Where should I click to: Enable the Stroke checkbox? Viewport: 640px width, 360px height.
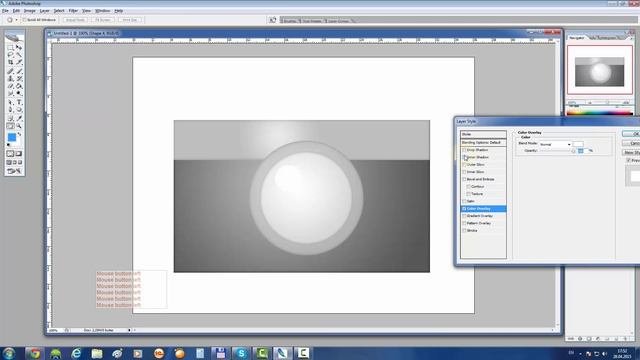pyautogui.click(x=464, y=231)
